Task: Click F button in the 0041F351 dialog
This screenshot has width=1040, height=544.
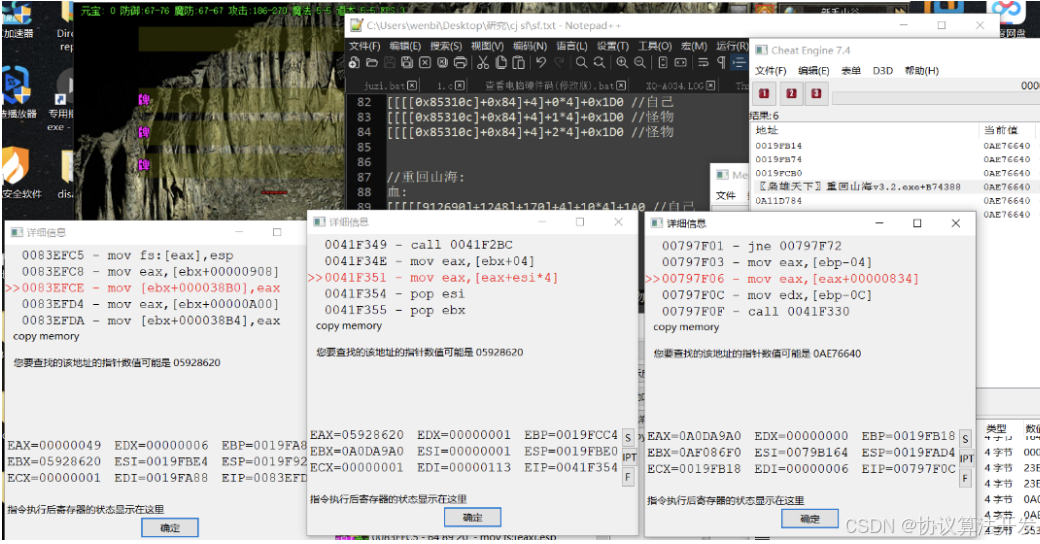Action: click(627, 476)
